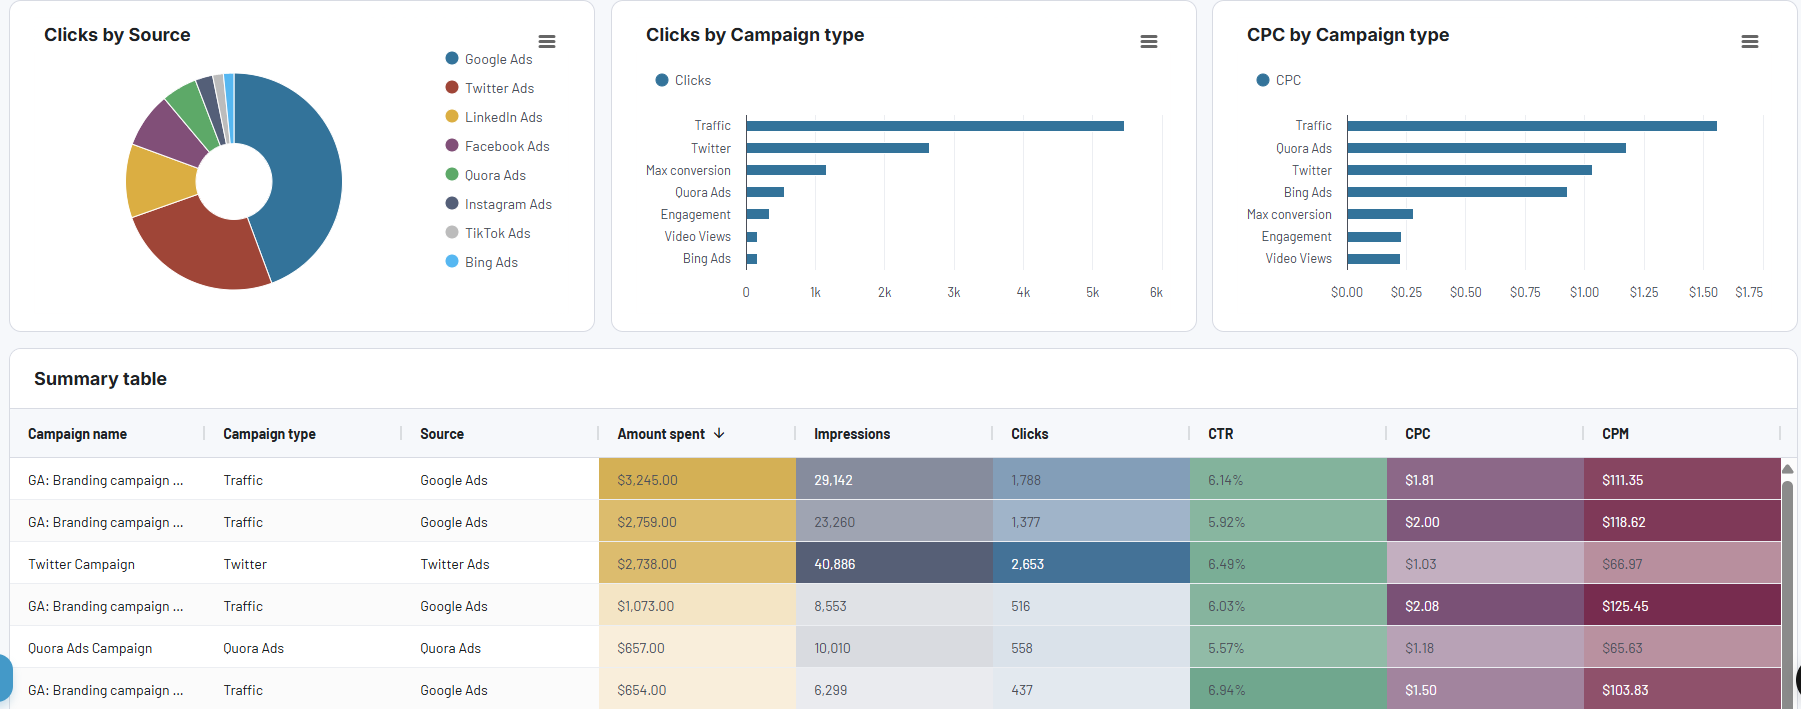This screenshot has height=709, width=1801.
Task: Select the $3,245.00 amount spent cell
Action: coord(697,480)
